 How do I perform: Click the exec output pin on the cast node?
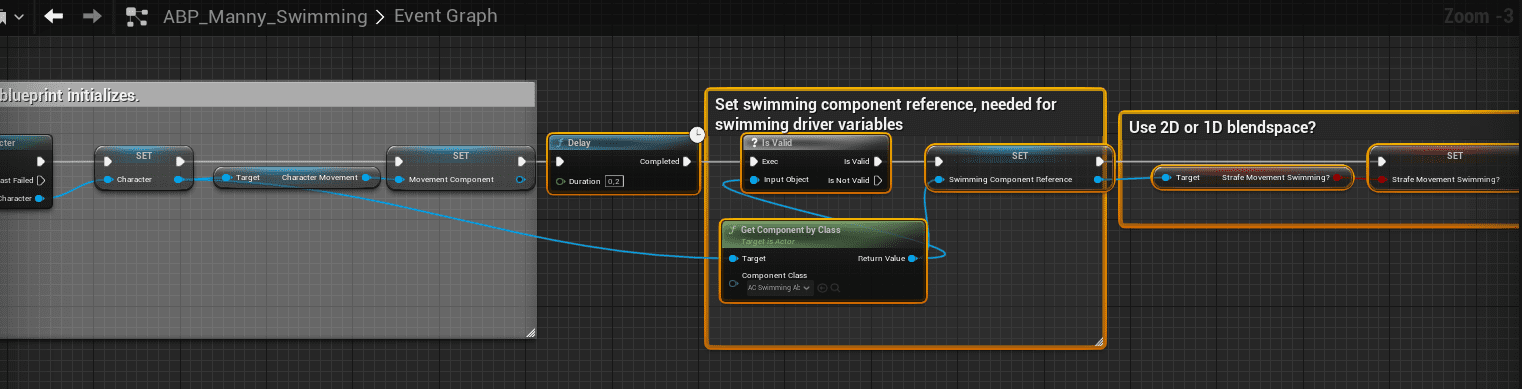tap(40, 161)
